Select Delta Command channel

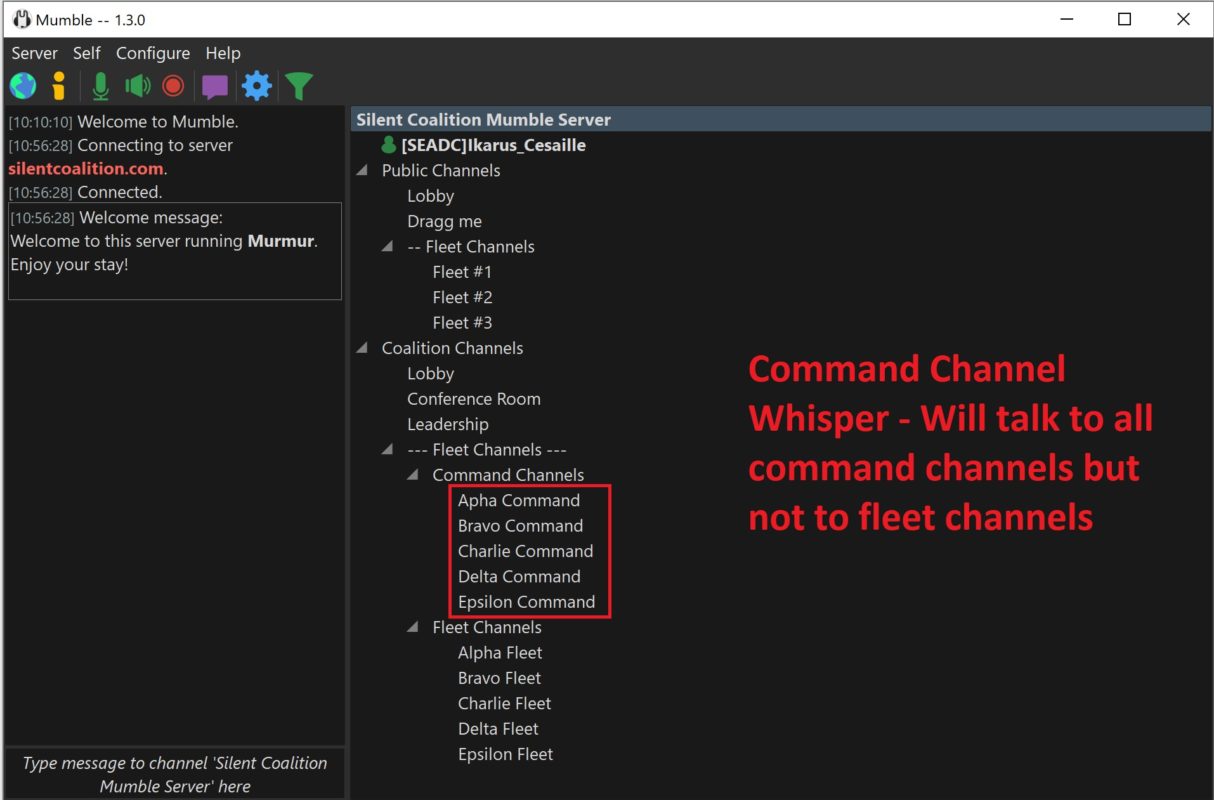coord(519,576)
